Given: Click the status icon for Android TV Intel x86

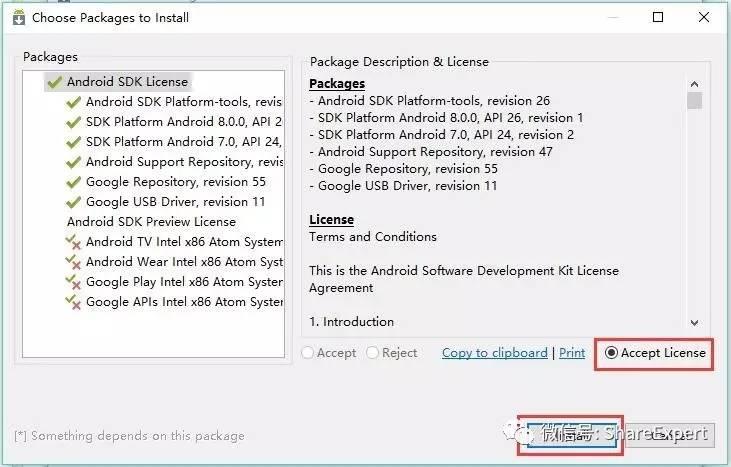Looking at the screenshot, I should pyautogui.click(x=73, y=242).
